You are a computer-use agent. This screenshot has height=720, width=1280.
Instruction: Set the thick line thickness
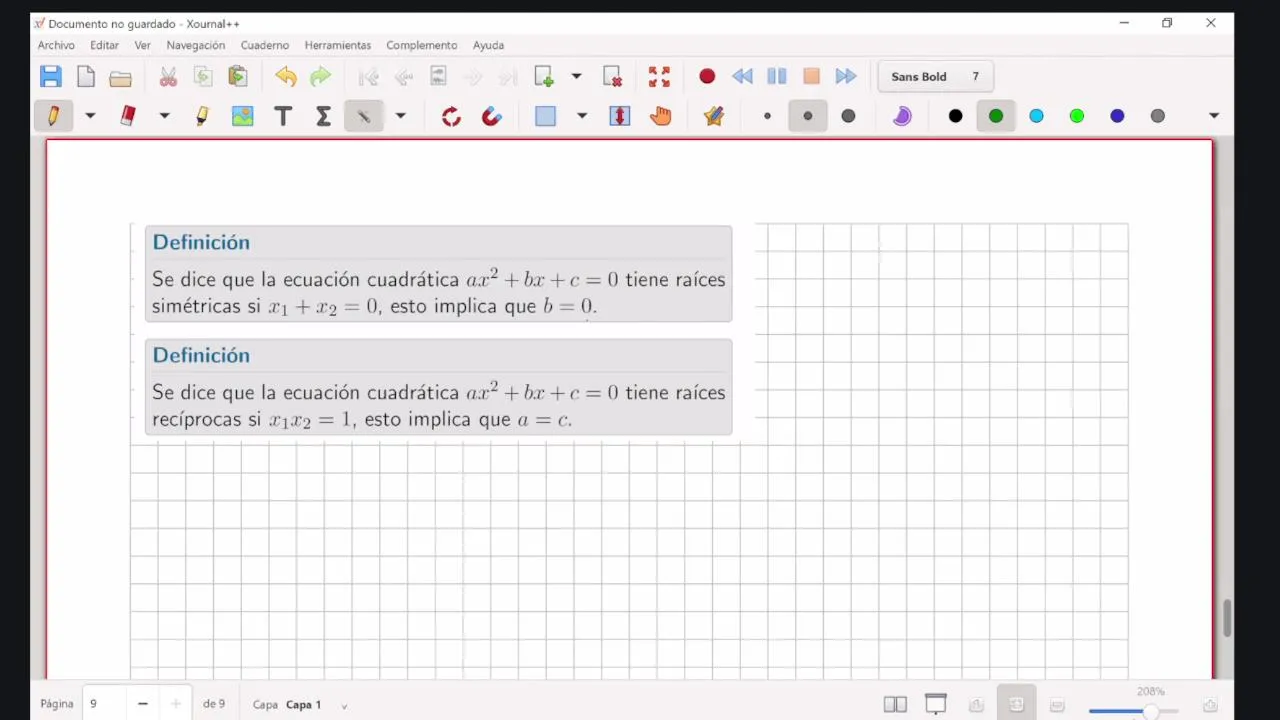848,116
